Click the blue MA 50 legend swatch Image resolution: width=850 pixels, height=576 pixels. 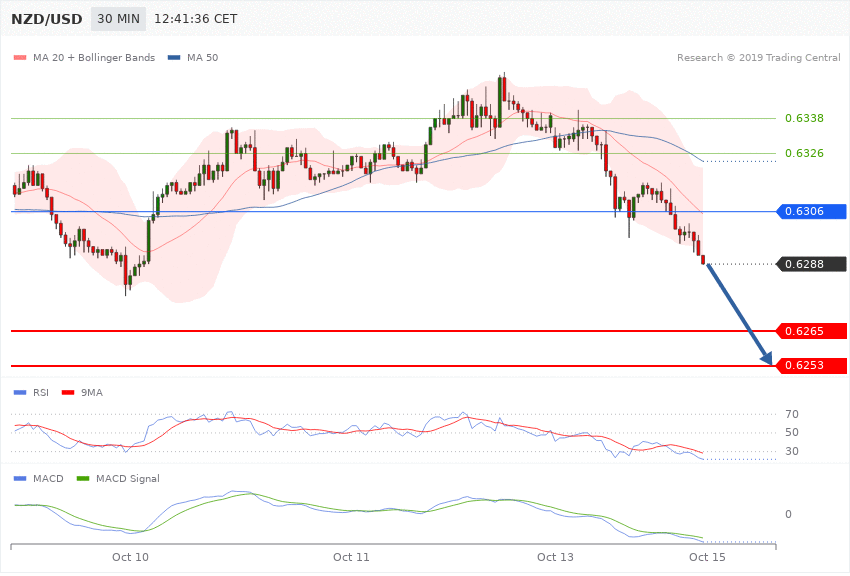click(x=174, y=57)
